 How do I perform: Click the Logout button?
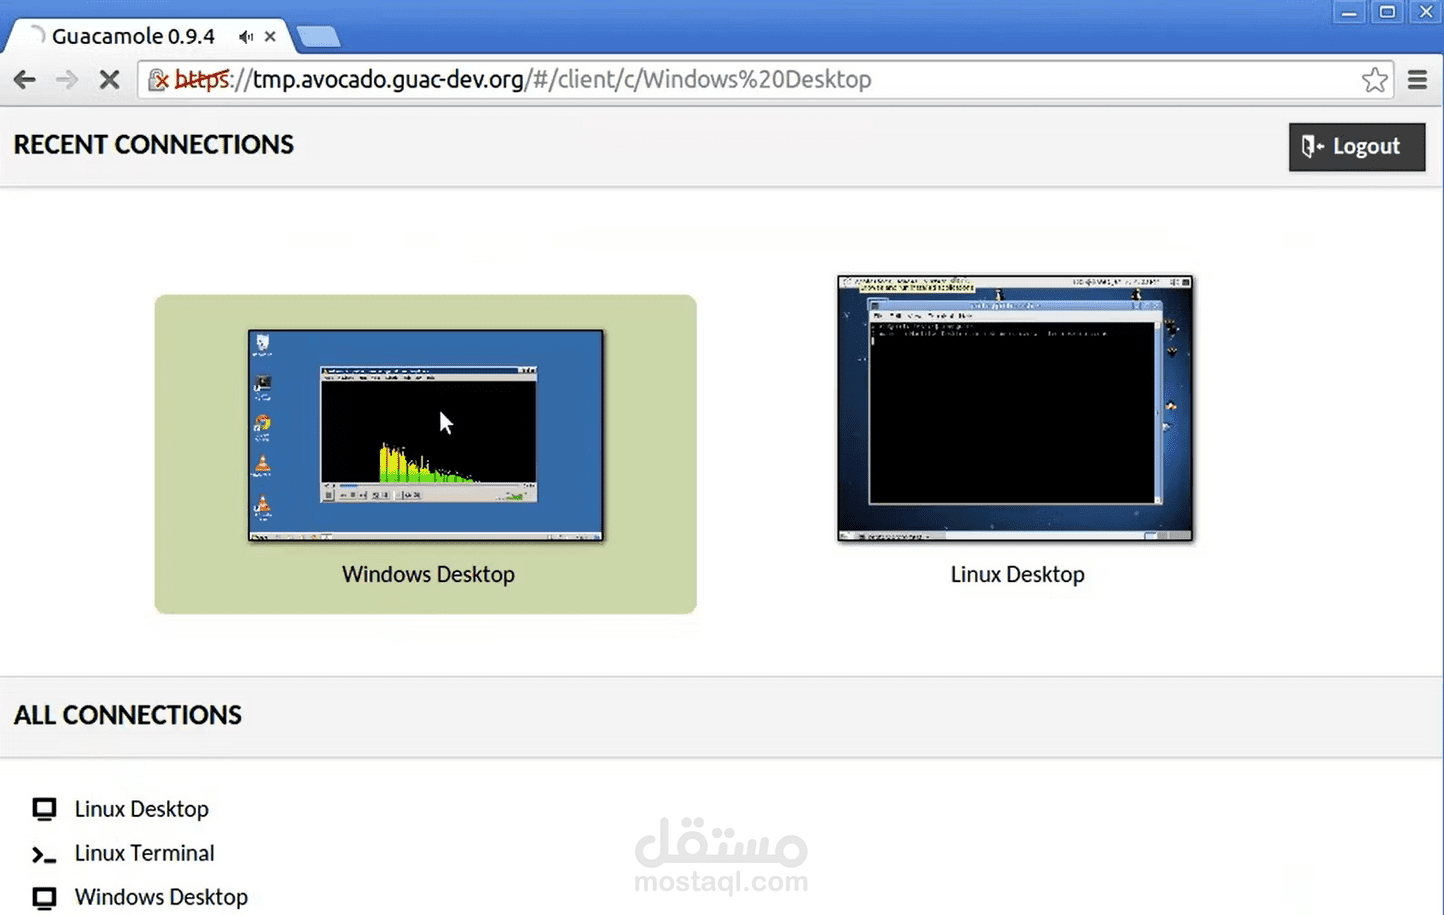(1357, 147)
